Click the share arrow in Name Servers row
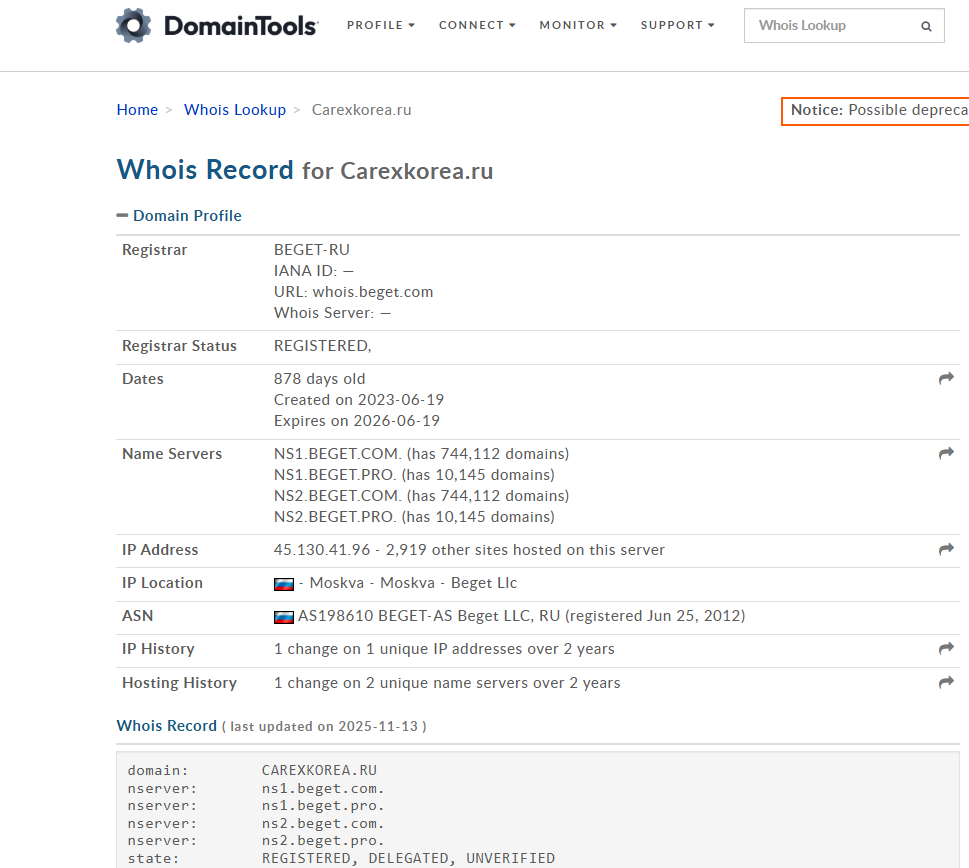Screen dimensions: 969x868 coord(946,454)
